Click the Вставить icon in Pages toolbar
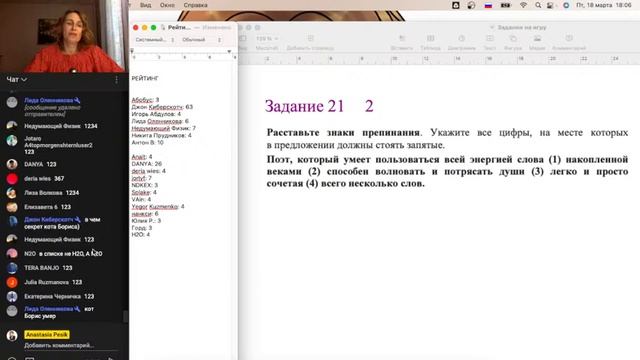The width and height of the screenshot is (640, 360). [x=402, y=38]
